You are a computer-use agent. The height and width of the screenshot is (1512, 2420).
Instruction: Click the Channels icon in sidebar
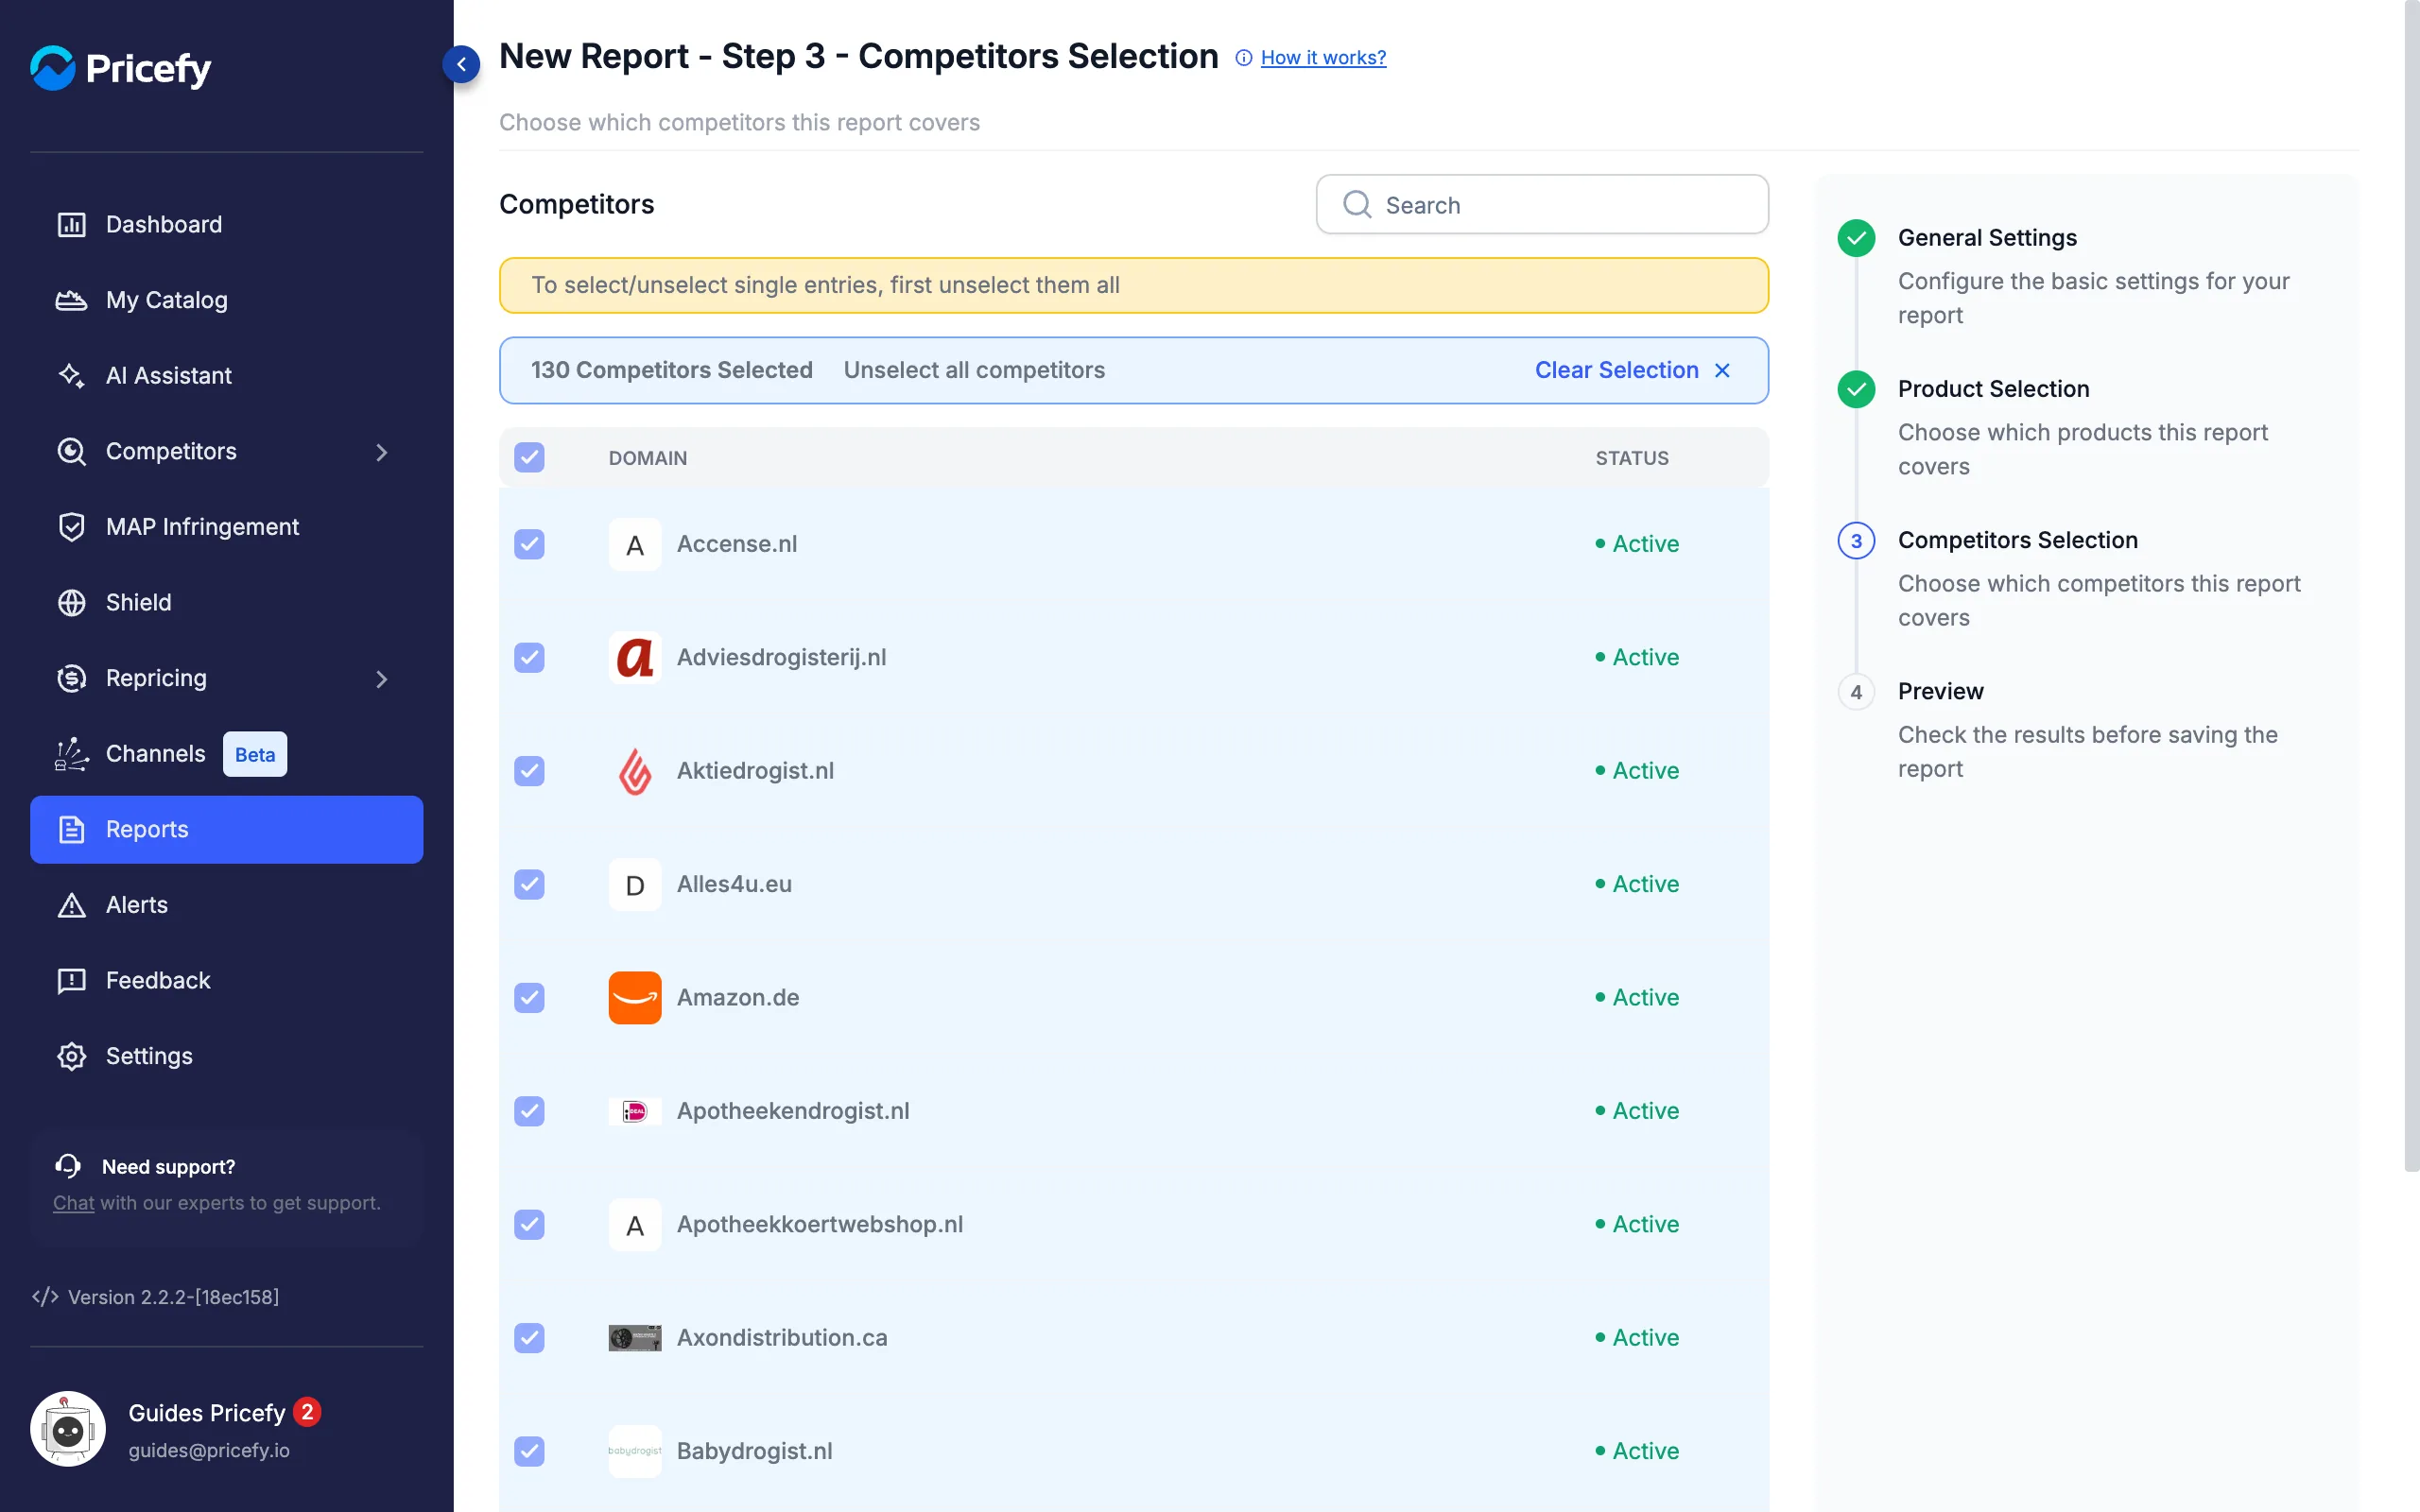pyautogui.click(x=71, y=753)
